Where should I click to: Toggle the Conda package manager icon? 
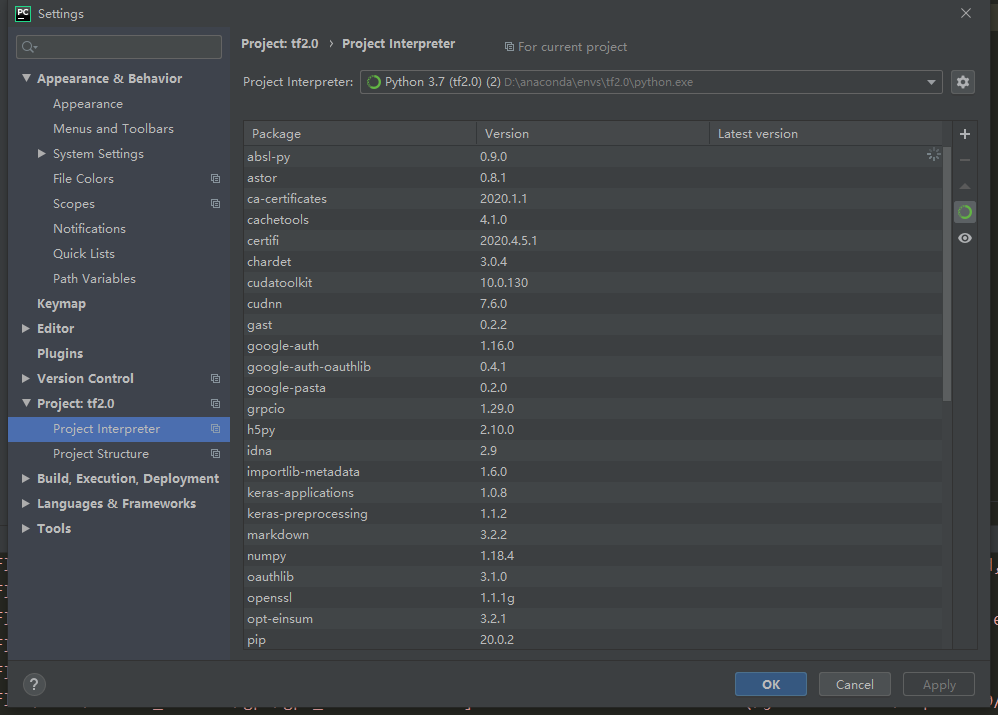pyautogui.click(x=965, y=212)
